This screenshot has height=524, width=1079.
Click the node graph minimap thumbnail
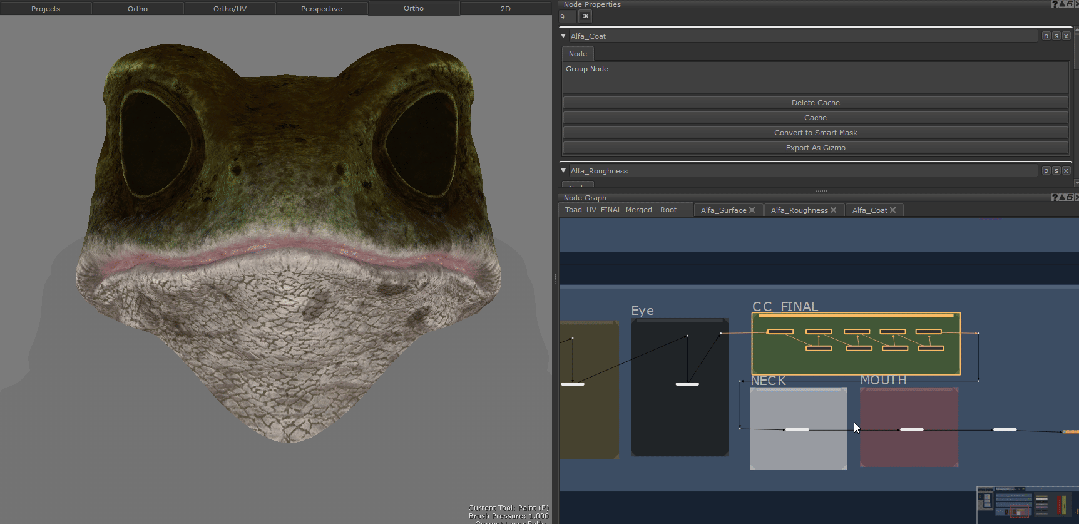pyautogui.click(x=1026, y=503)
